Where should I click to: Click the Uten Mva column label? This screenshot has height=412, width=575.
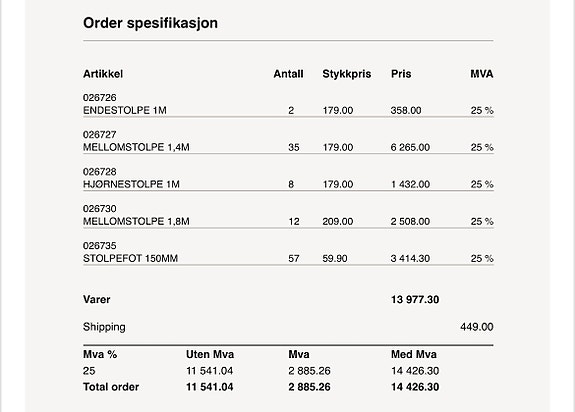click(210, 354)
